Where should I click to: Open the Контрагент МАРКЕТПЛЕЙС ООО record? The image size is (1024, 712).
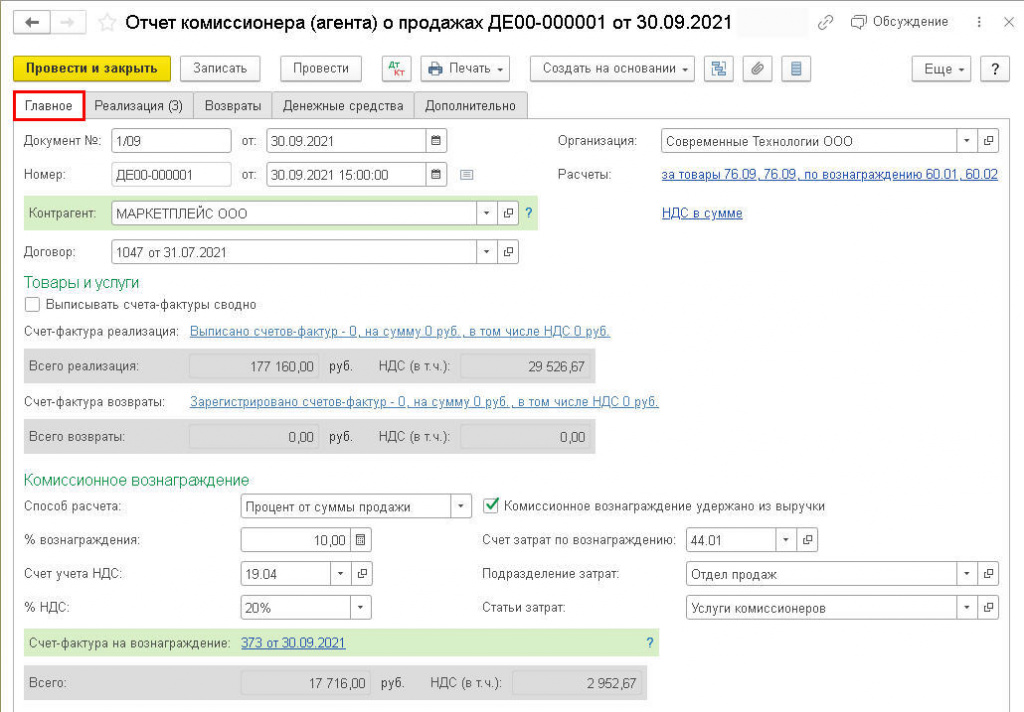point(508,213)
